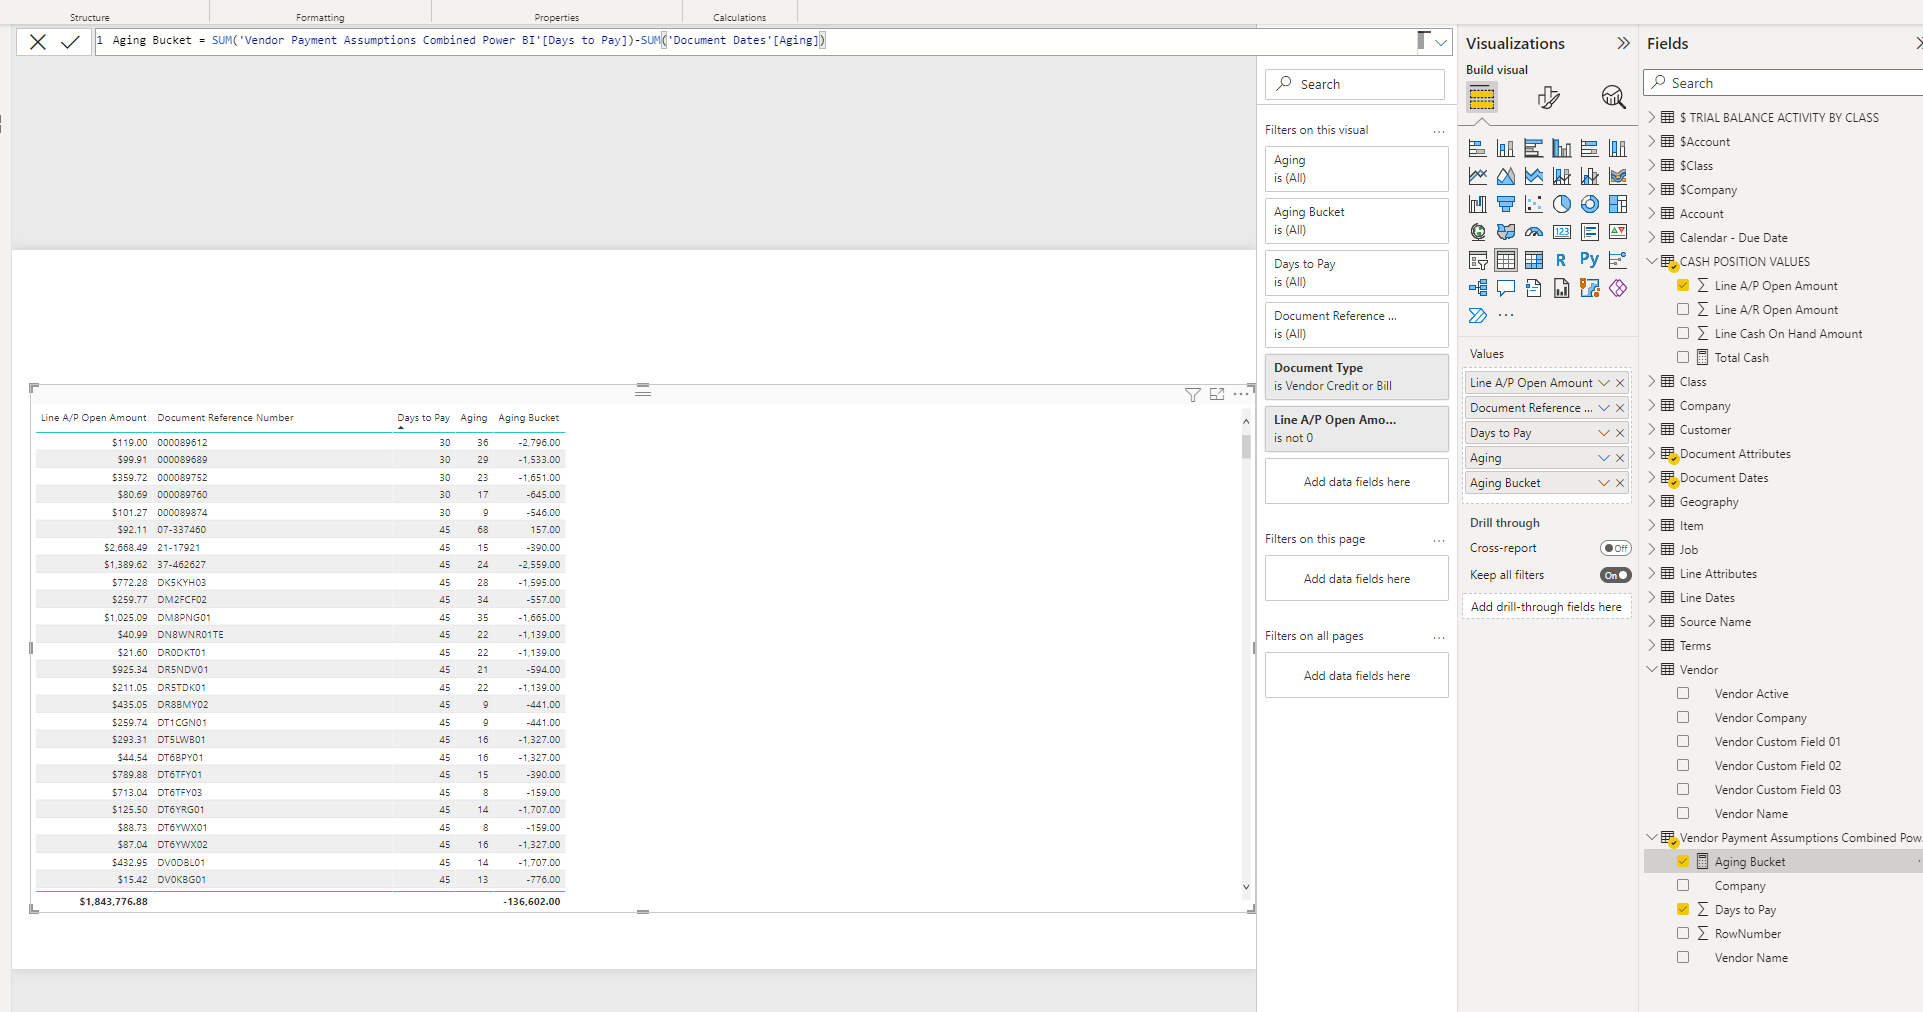Select the Map globe visual
Viewport: 1923px width, 1012px height.
pyautogui.click(x=1478, y=232)
